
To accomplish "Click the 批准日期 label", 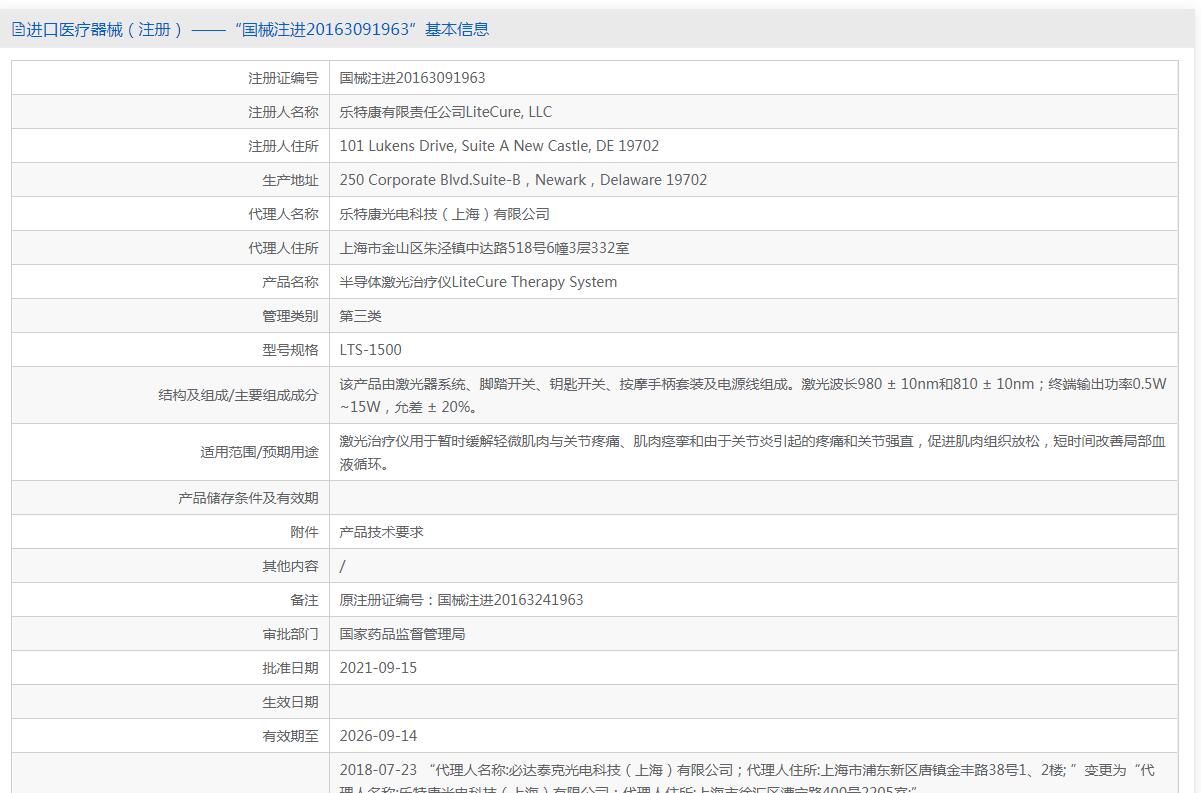I will [x=290, y=668].
